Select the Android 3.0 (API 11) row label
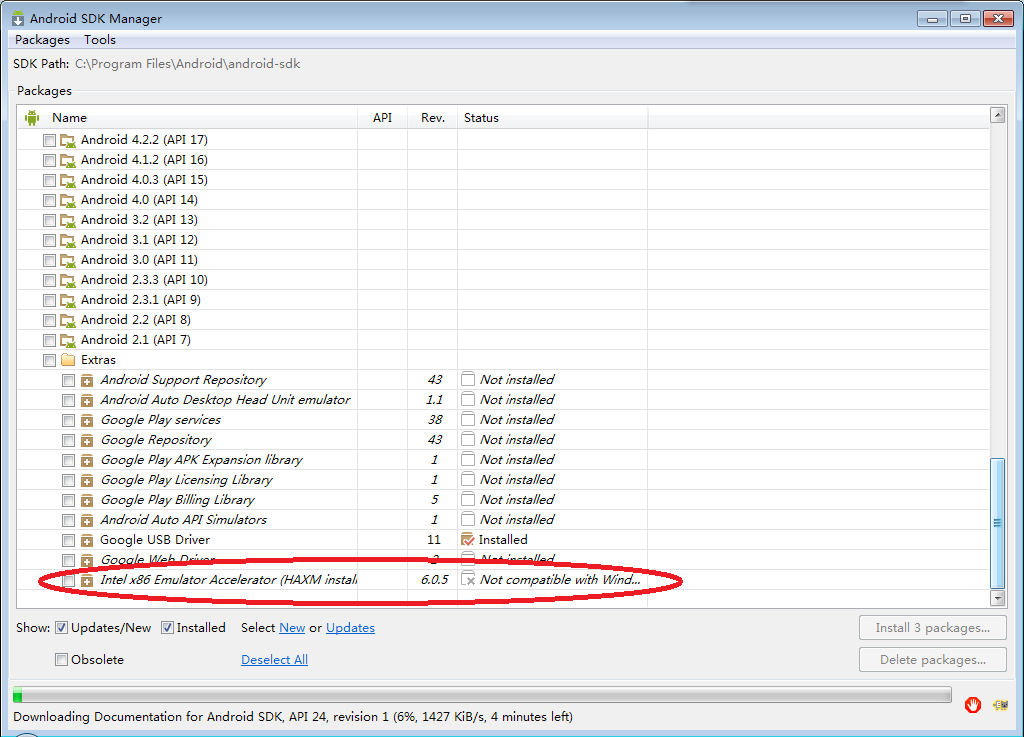Viewport: 1024px width, 737px height. click(x=139, y=260)
